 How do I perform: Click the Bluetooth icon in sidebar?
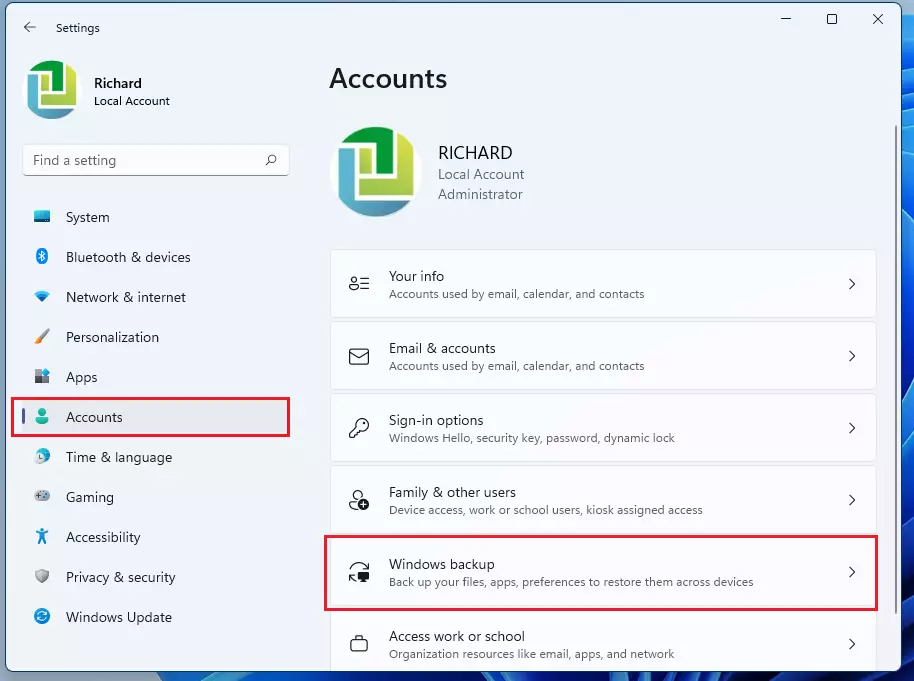pos(42,257)
